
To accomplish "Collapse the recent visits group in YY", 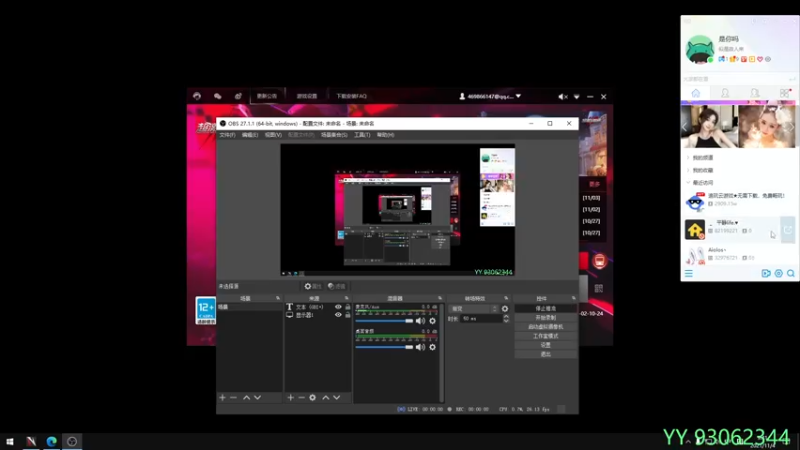I will (688, 182).
